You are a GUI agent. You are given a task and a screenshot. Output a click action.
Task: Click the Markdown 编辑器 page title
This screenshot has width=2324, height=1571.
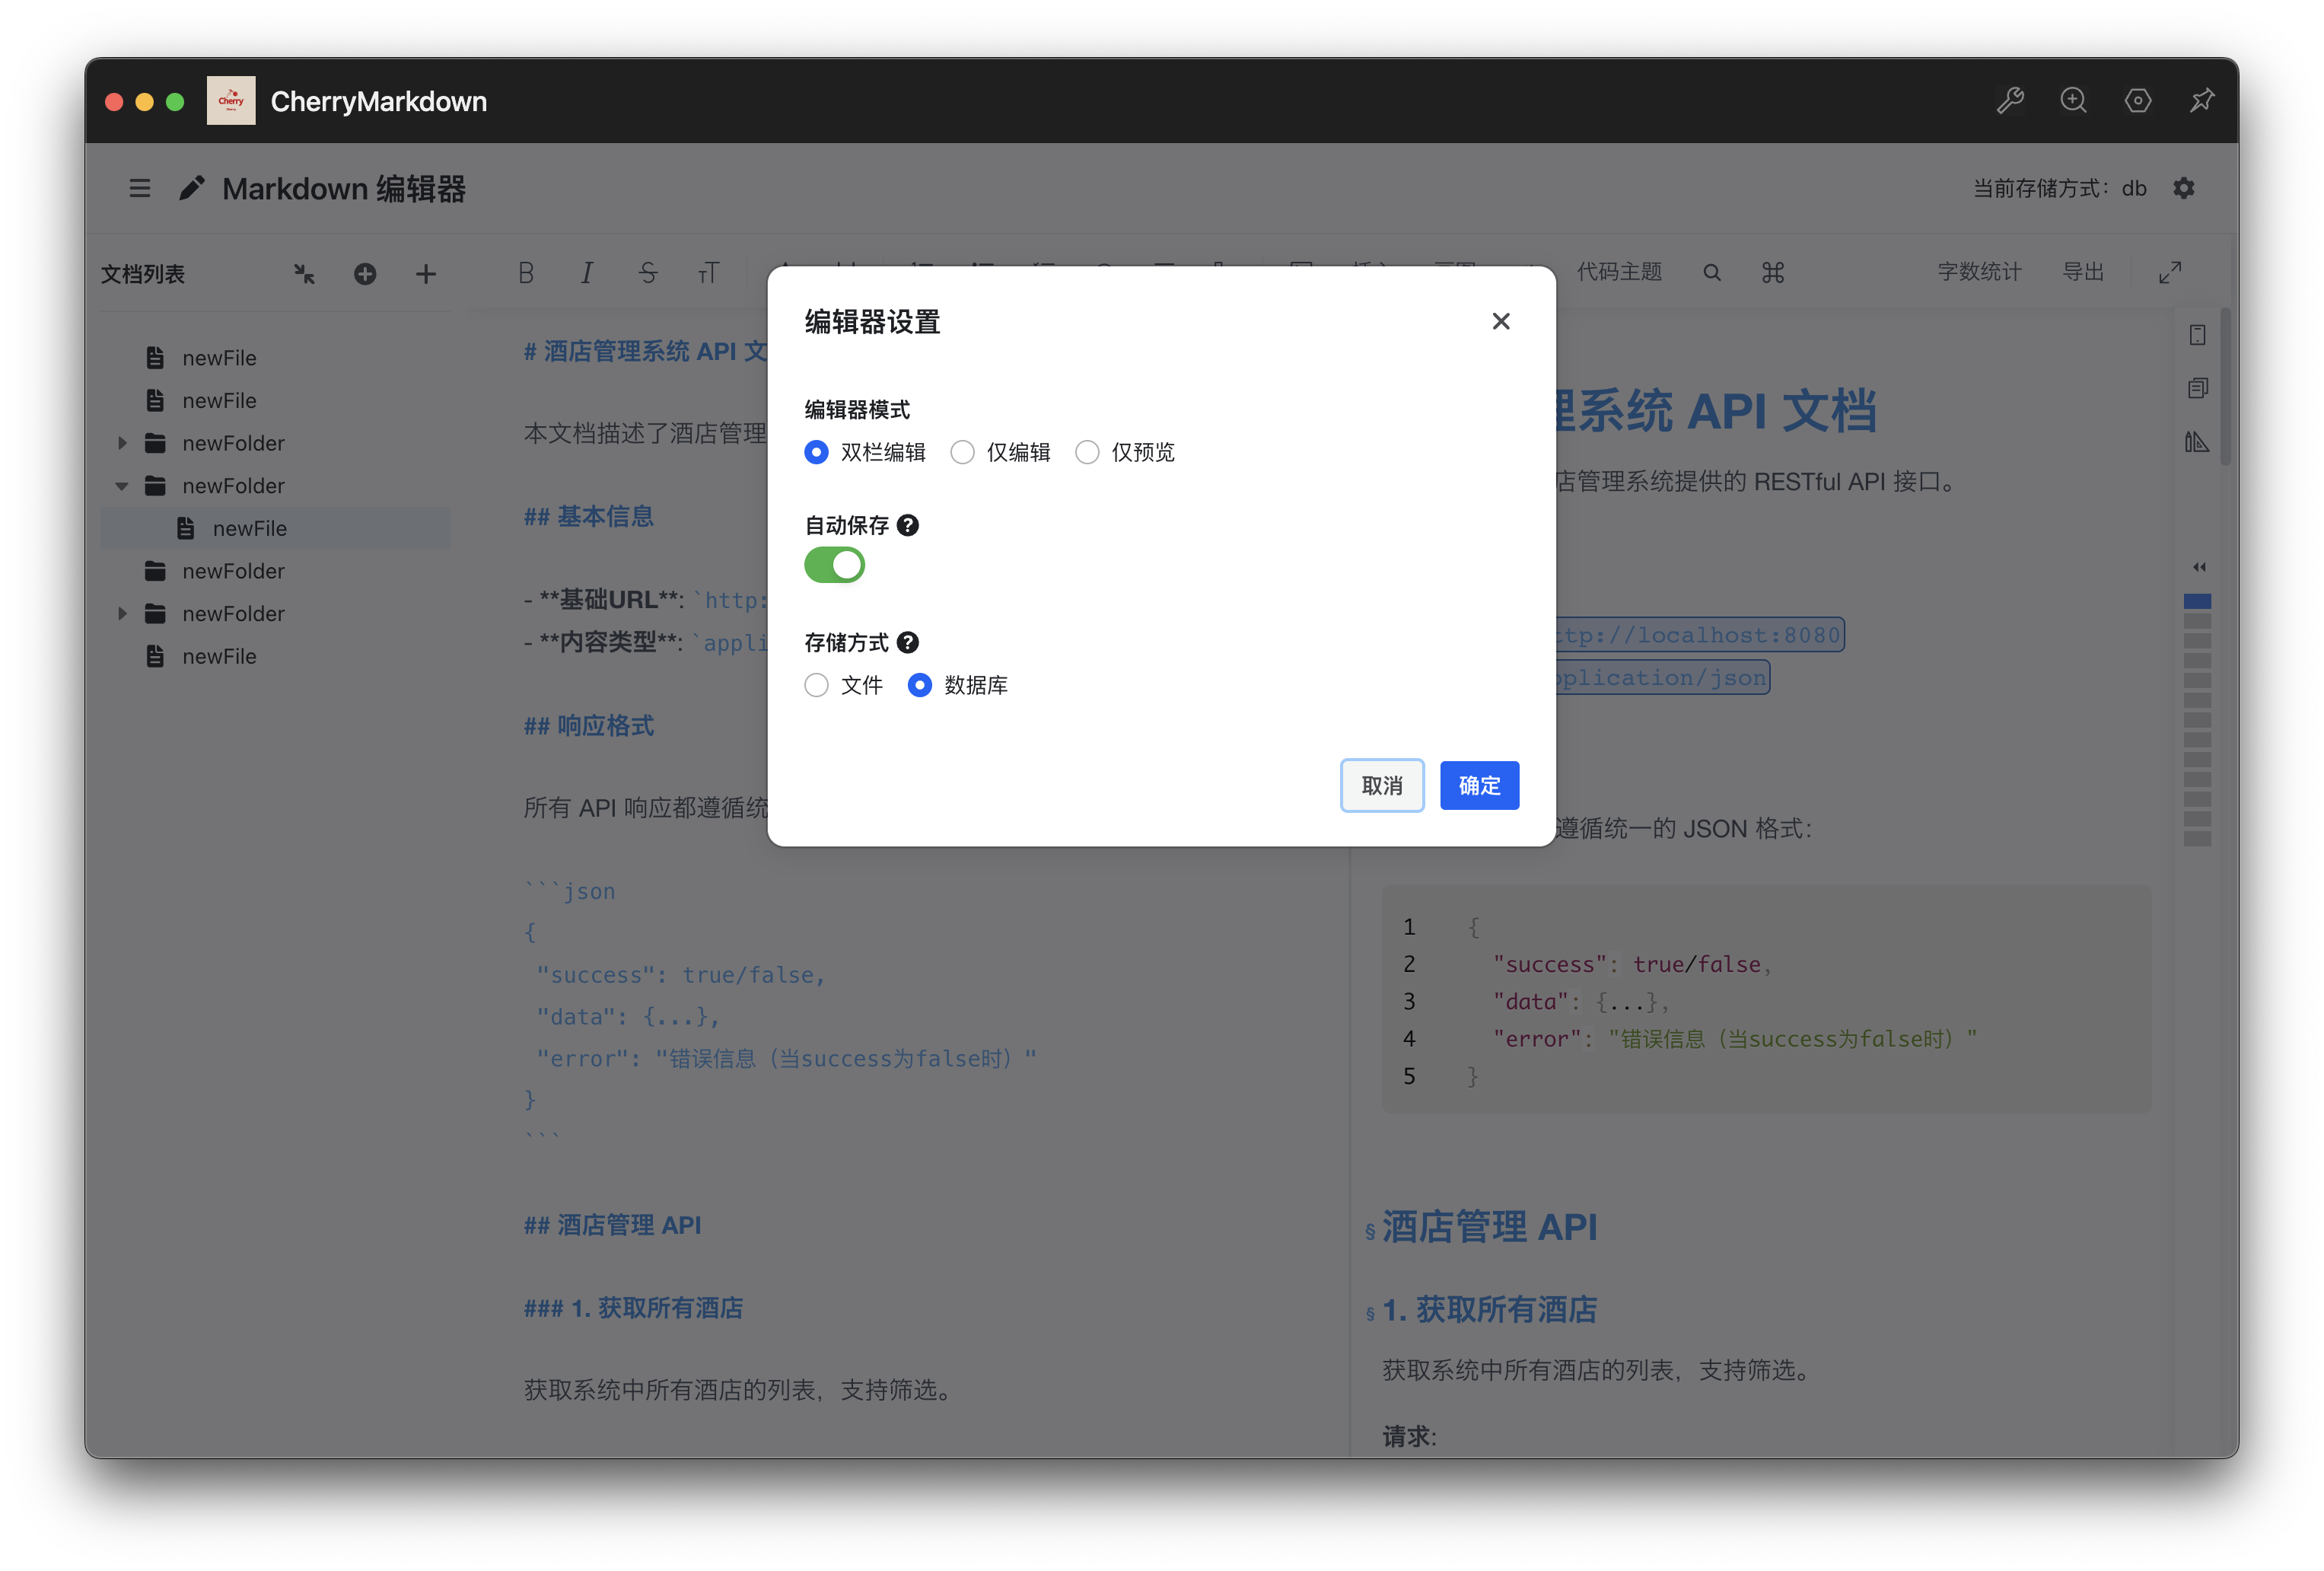tap(344, 189)
